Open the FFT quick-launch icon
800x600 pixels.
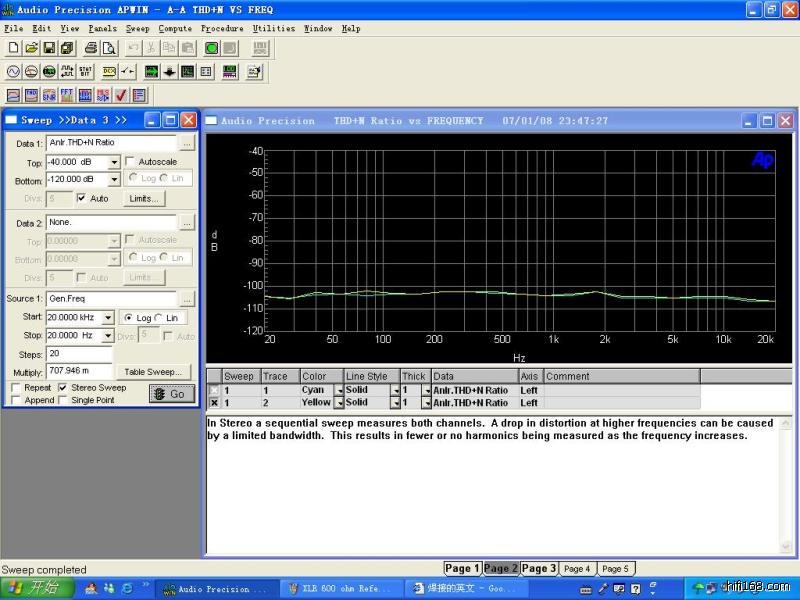pos(68,96)
